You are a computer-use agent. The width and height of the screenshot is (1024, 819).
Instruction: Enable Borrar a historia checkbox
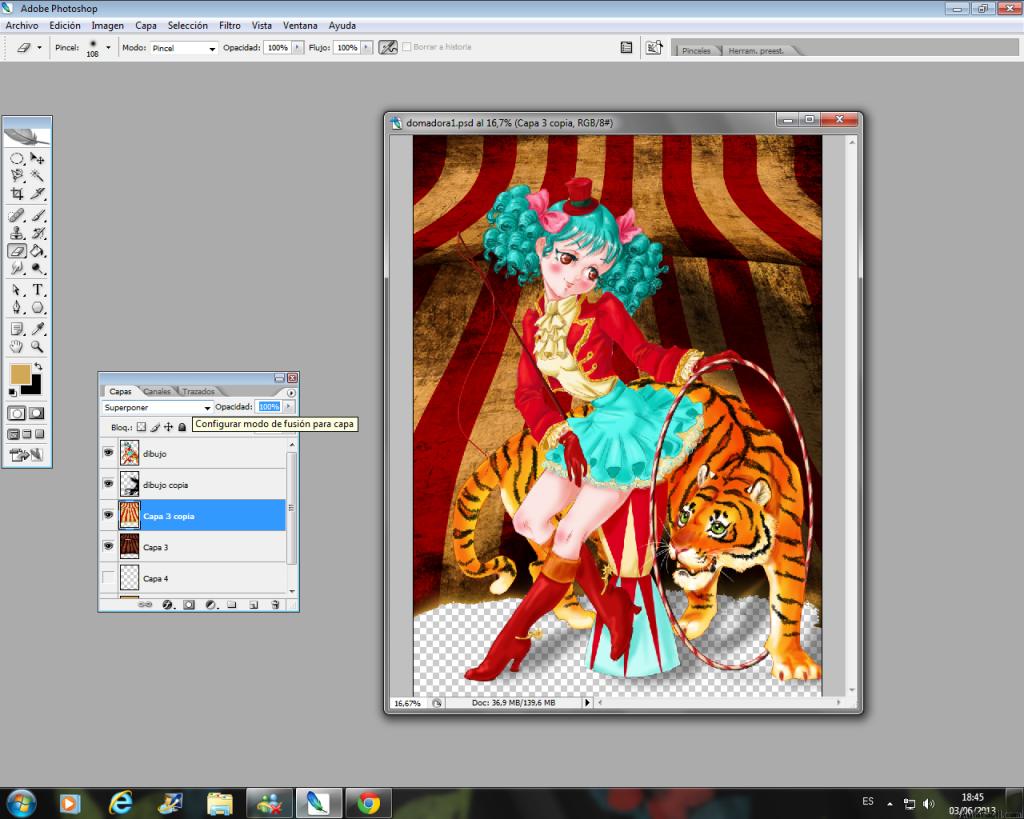pos(406,47)
